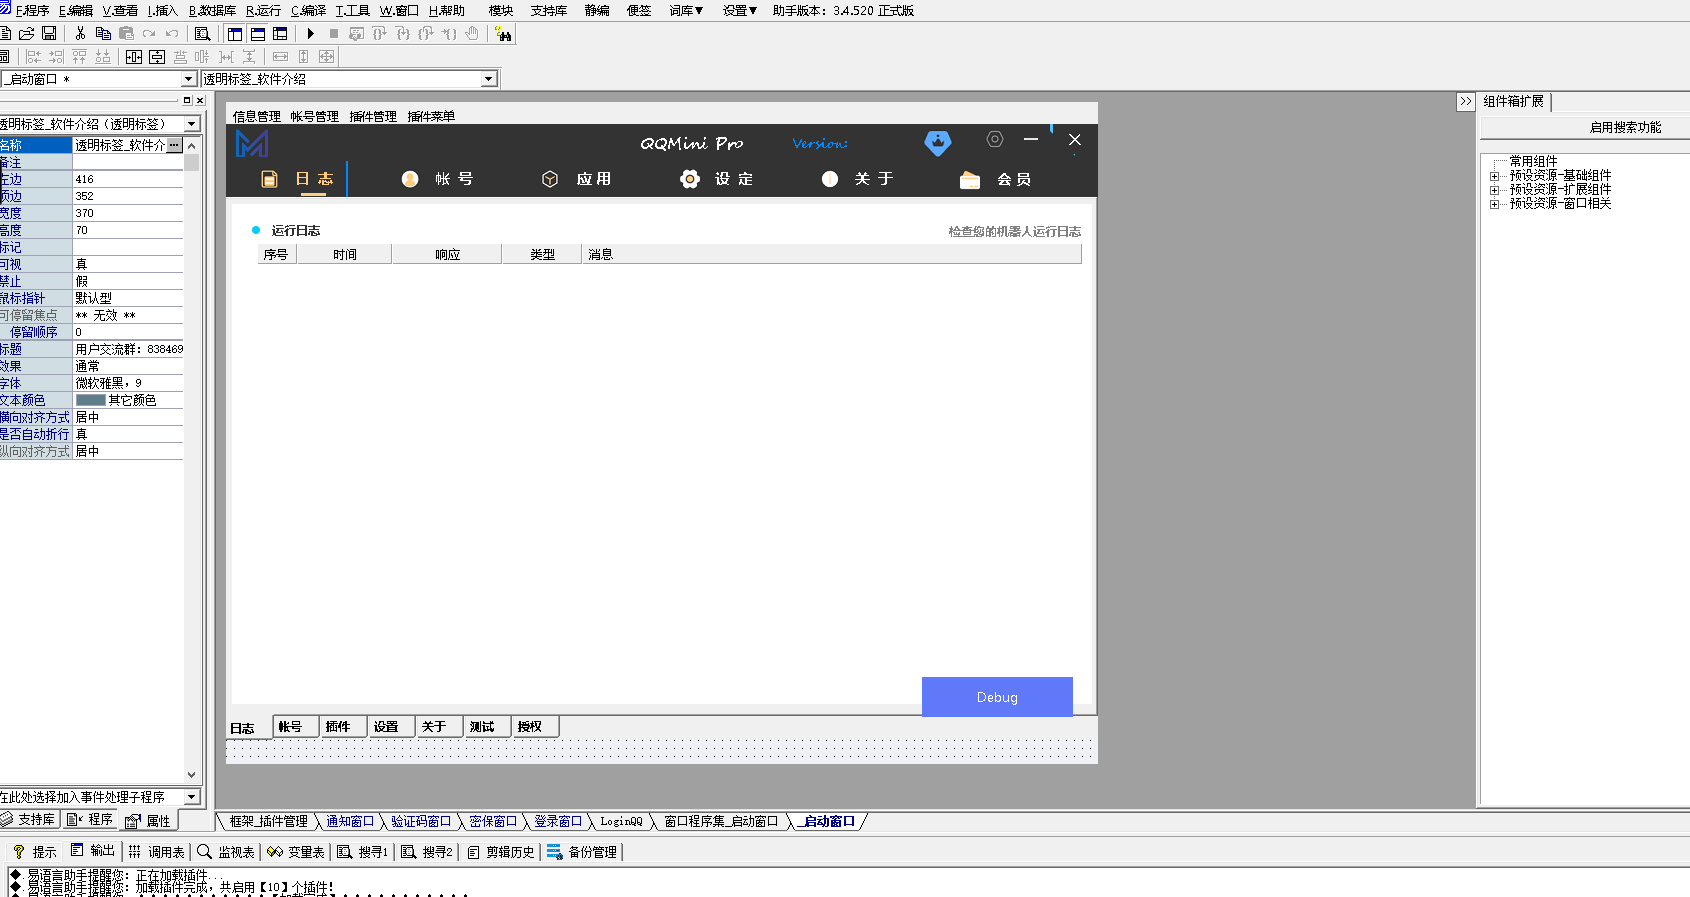Click the Run (play) toolbar icon
Image resolution: width=1690 pixels, height=897 pixels.
point(311,34)
